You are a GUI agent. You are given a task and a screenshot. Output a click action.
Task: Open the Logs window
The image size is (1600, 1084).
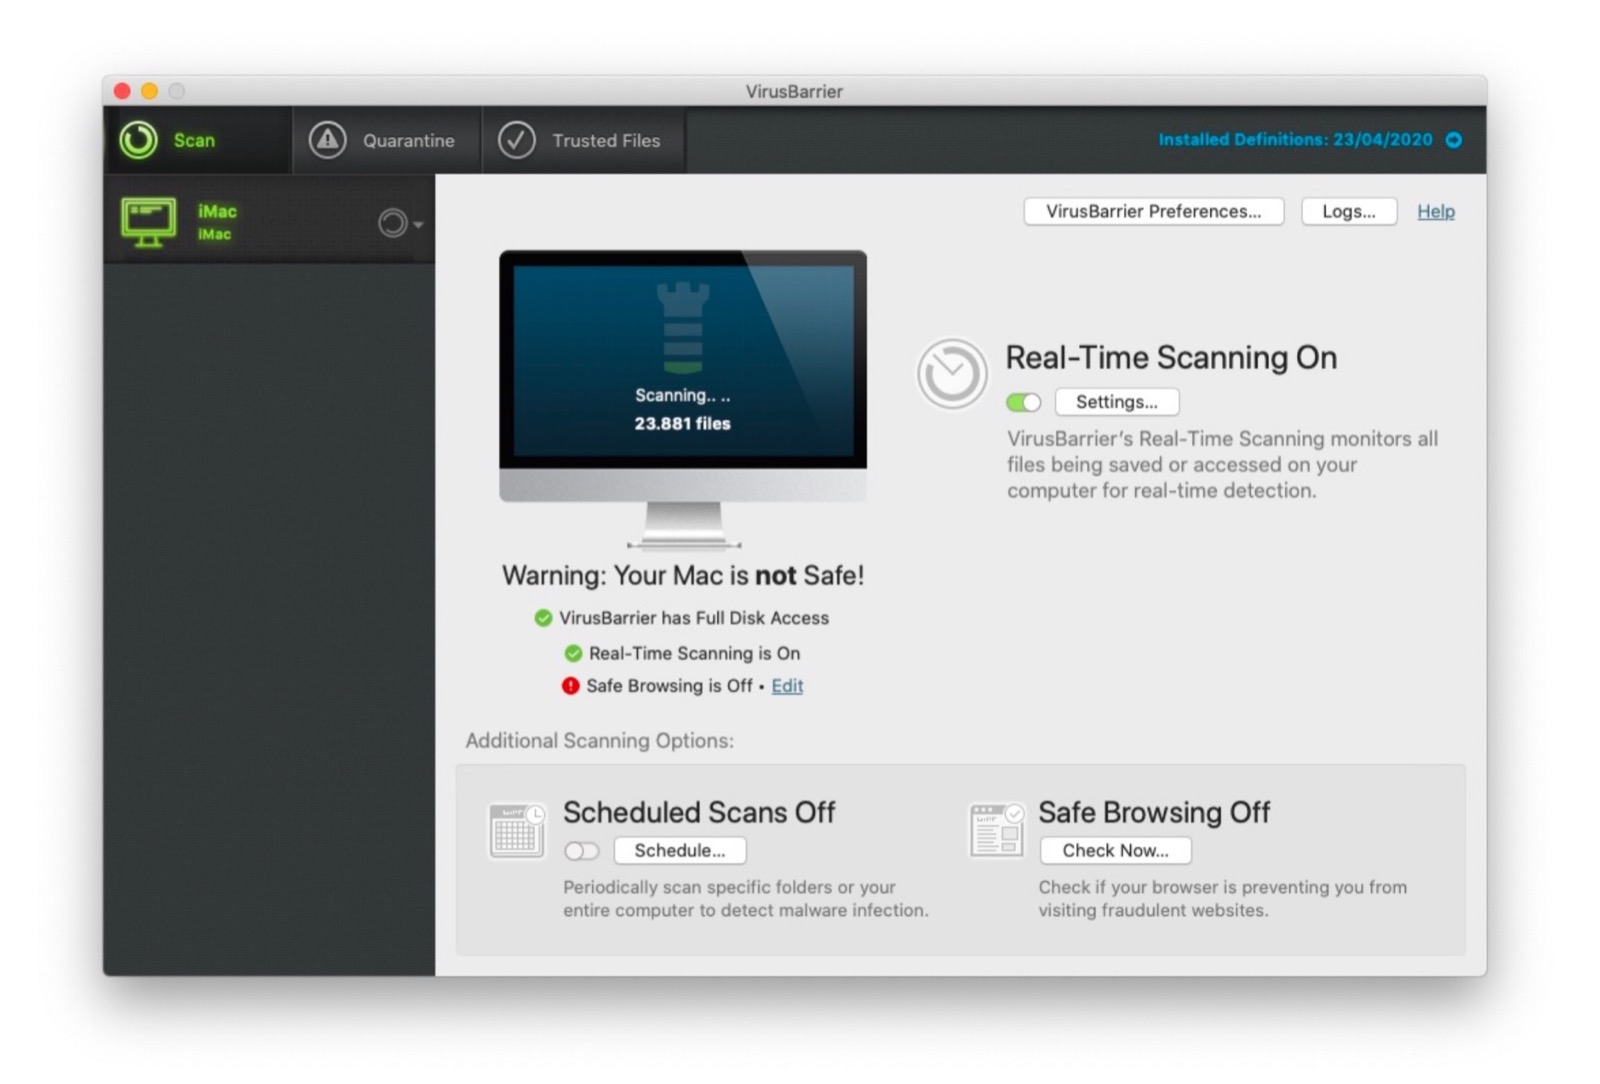[1348, 211]
